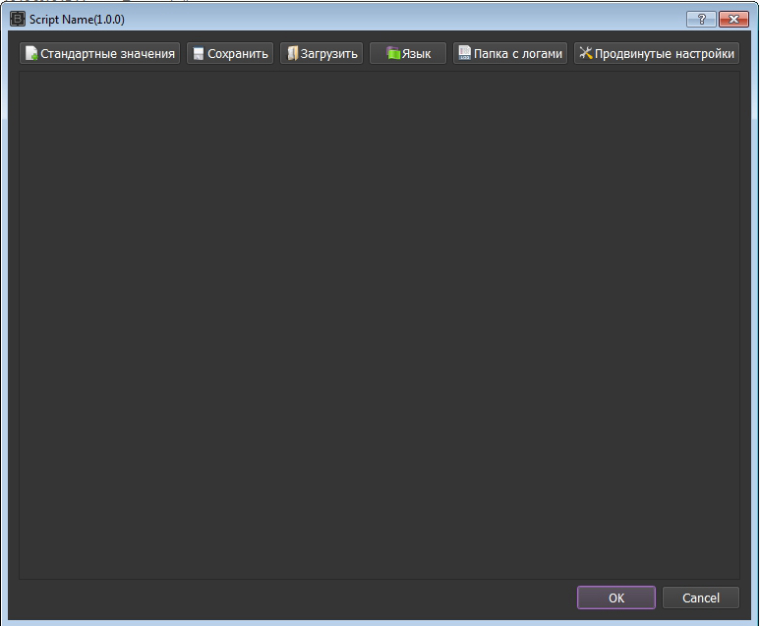
Task: Load settings using the Загрузить label
Action: [x=329, y=54]
